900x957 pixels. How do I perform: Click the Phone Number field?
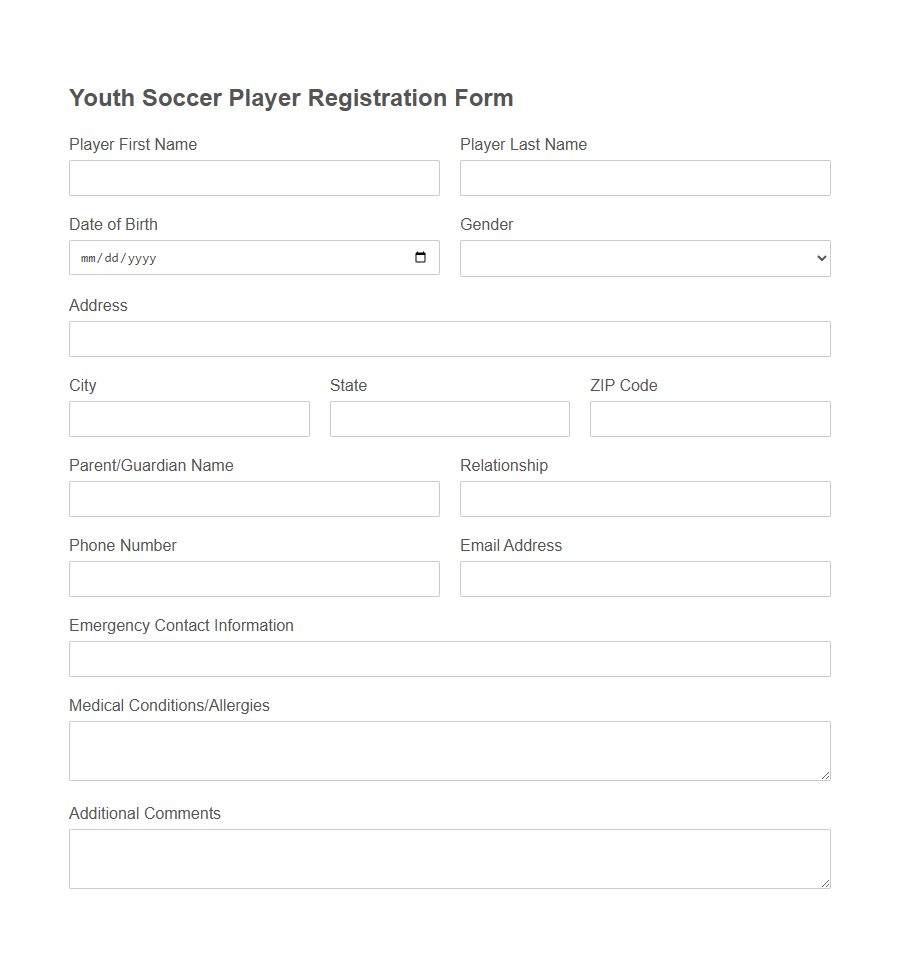254,578
